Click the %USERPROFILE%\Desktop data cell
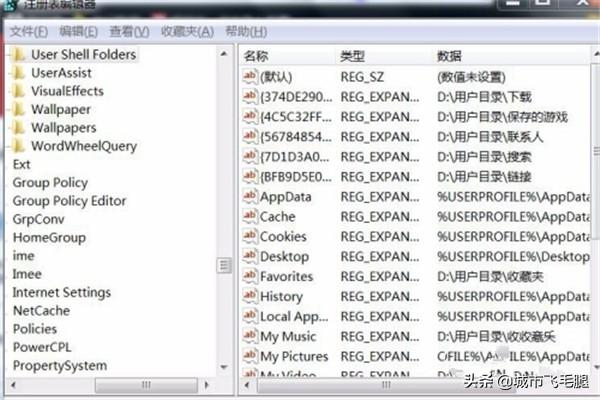Screen dimensions: 600x400 point(513,256)
